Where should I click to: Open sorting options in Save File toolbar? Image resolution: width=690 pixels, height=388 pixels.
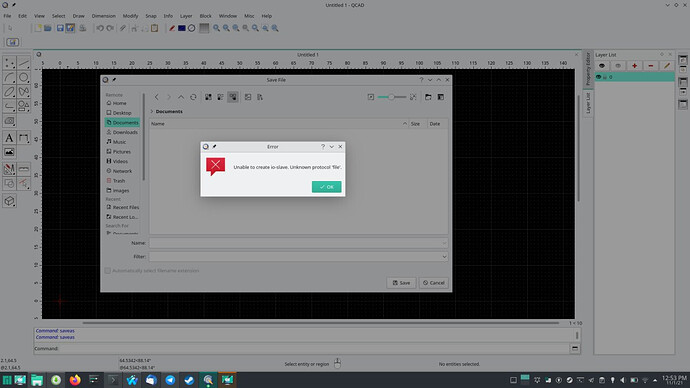coord(260,97)
